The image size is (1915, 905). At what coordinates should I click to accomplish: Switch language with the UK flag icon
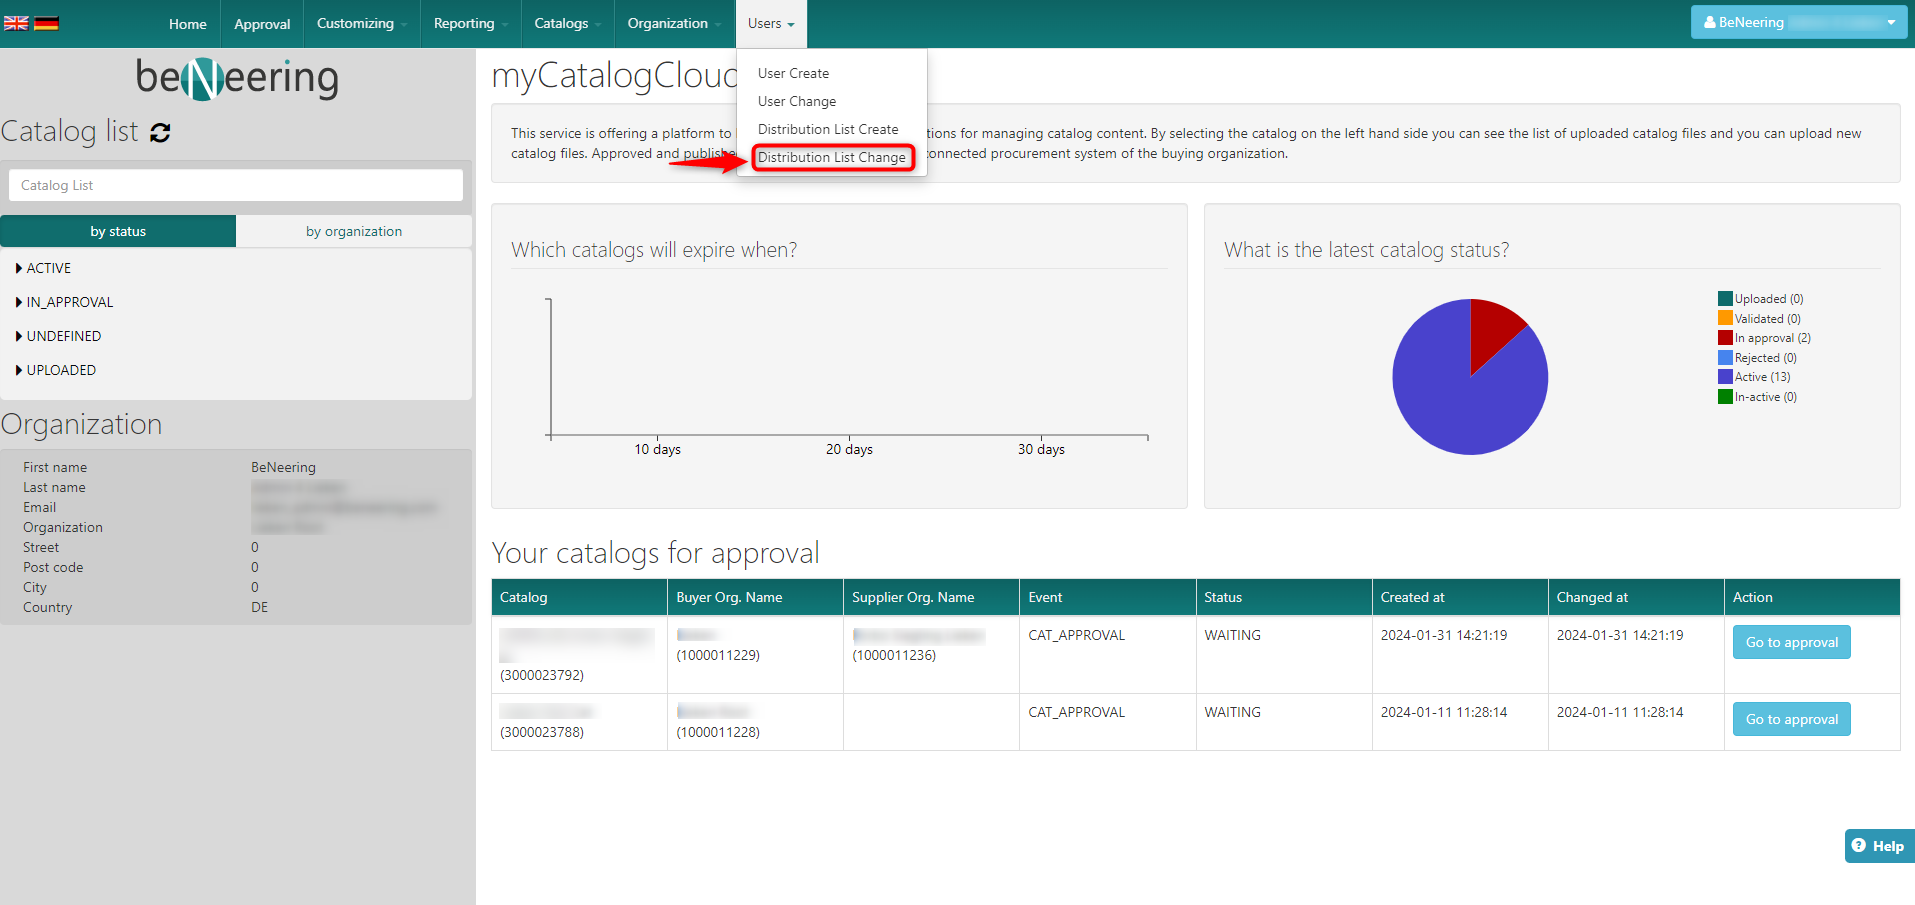16,23
